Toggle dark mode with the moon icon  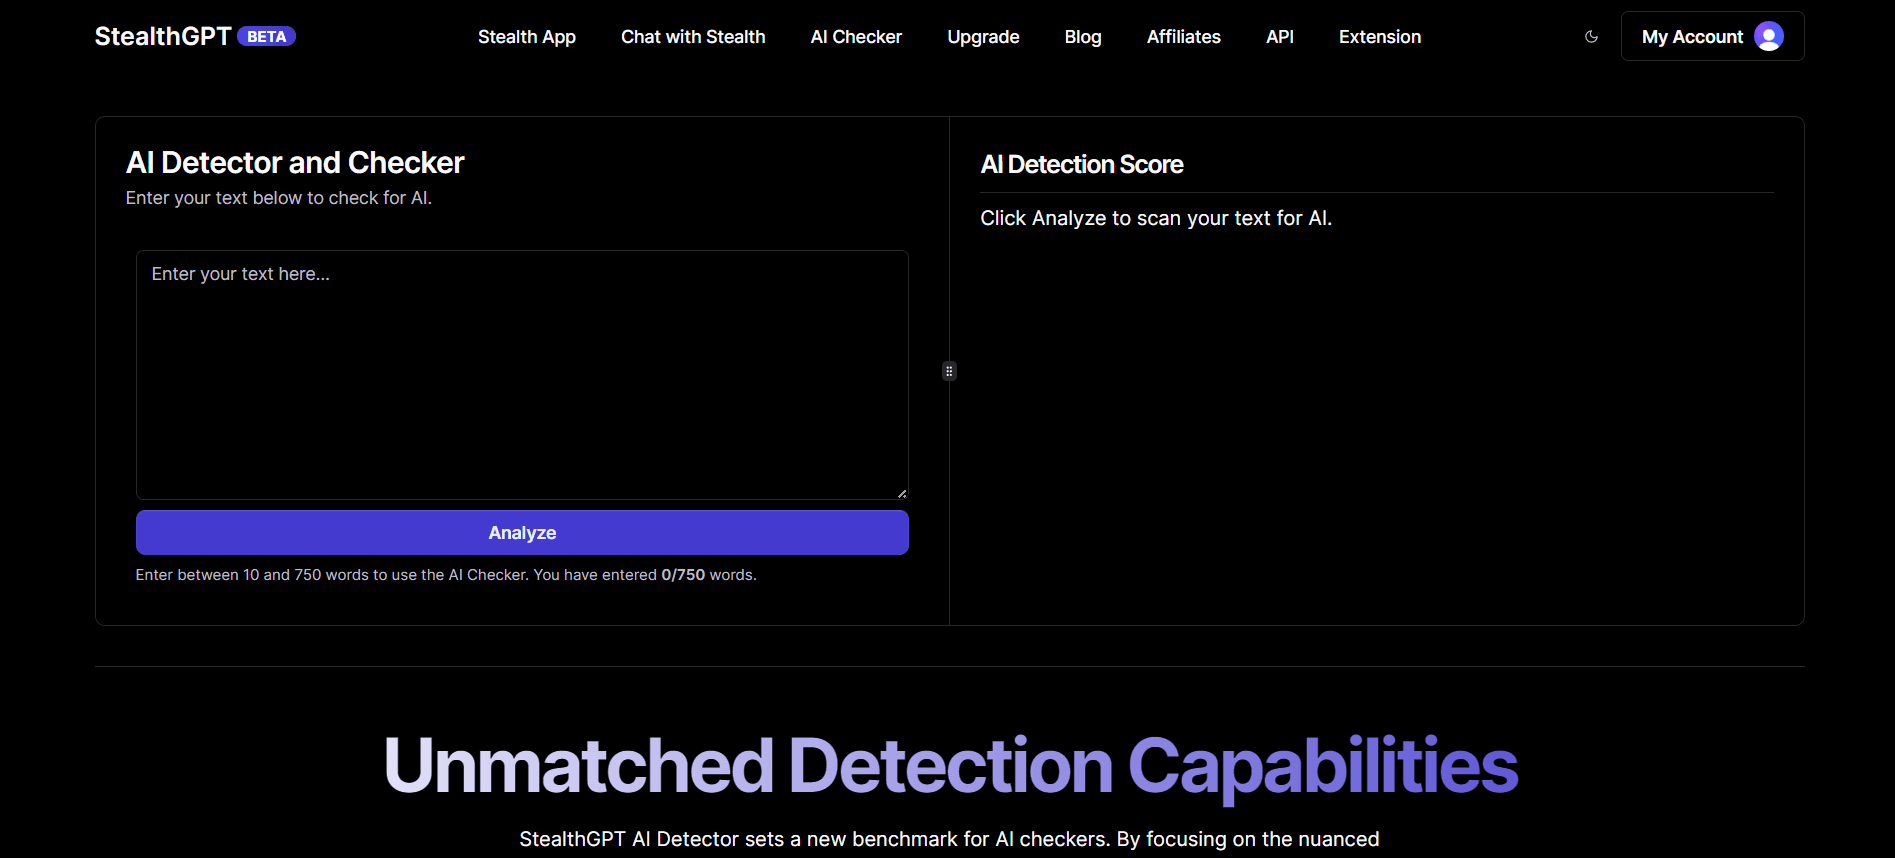tap(1591, 37)
